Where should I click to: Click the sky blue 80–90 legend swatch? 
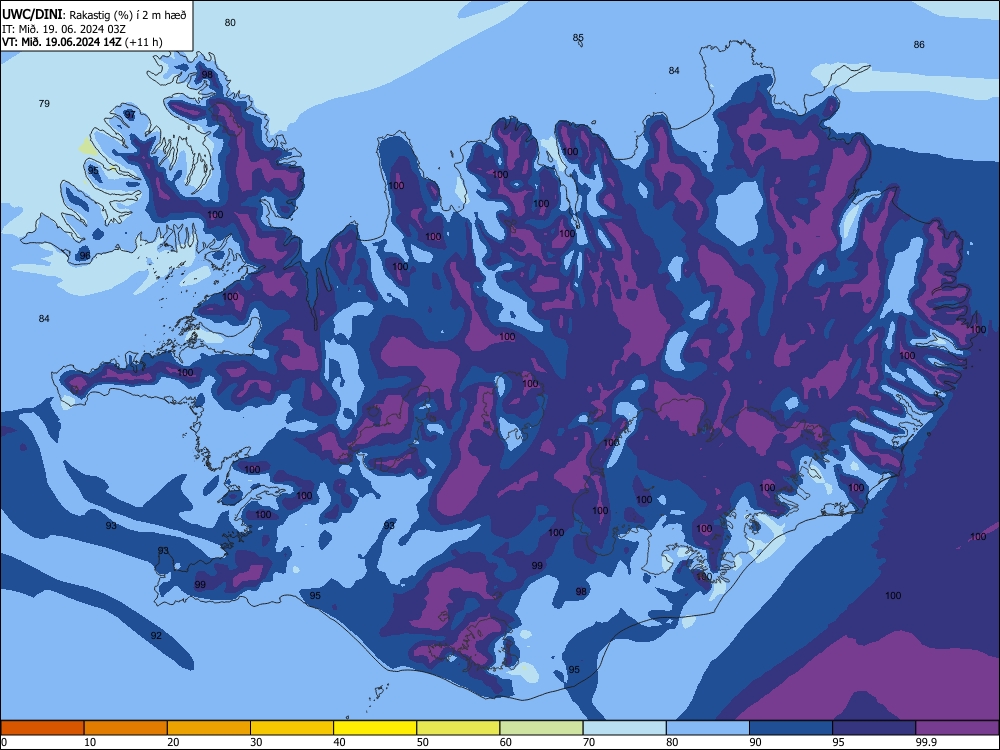click(708, 728)
